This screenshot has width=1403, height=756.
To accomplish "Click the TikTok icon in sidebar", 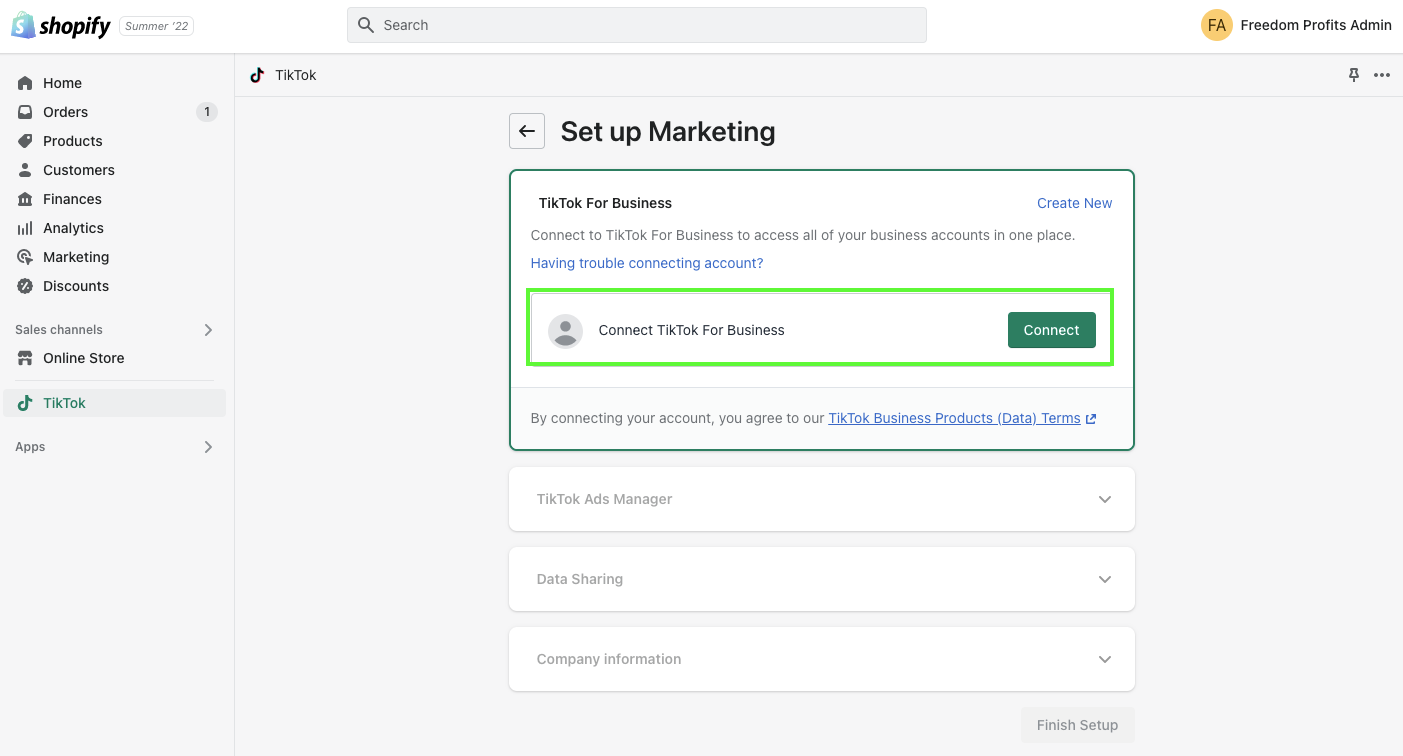I will coord(25,403).
